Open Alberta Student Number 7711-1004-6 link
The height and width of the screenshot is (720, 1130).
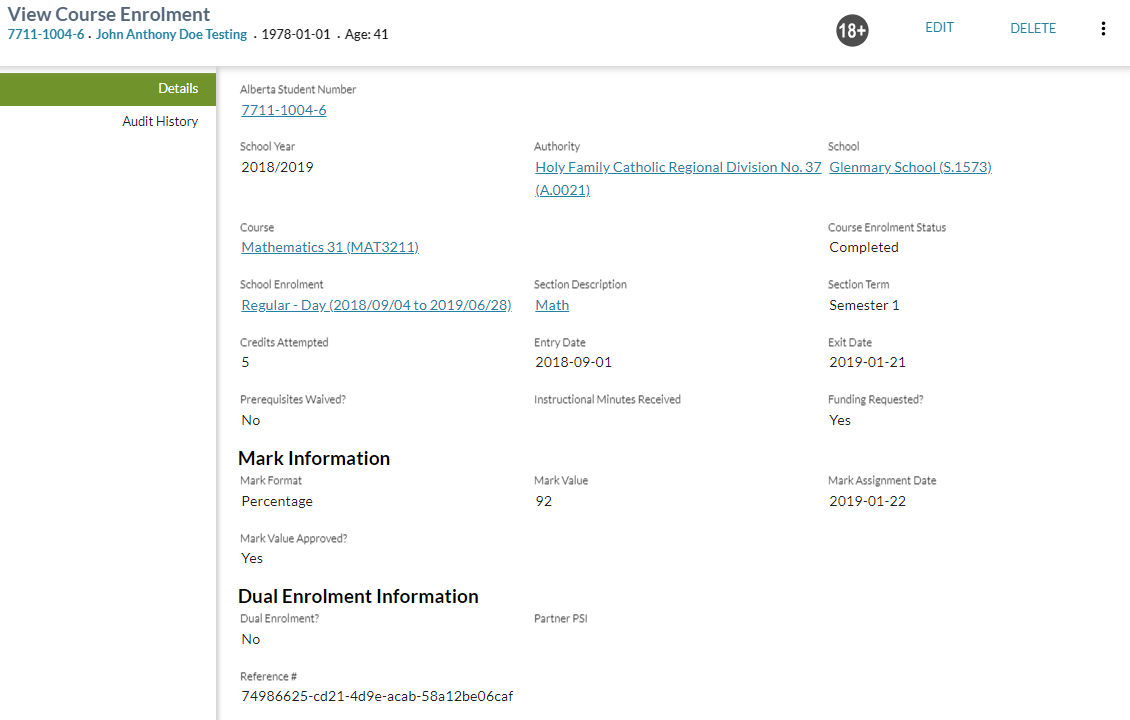pyautogui.click(x=284, y=110)
